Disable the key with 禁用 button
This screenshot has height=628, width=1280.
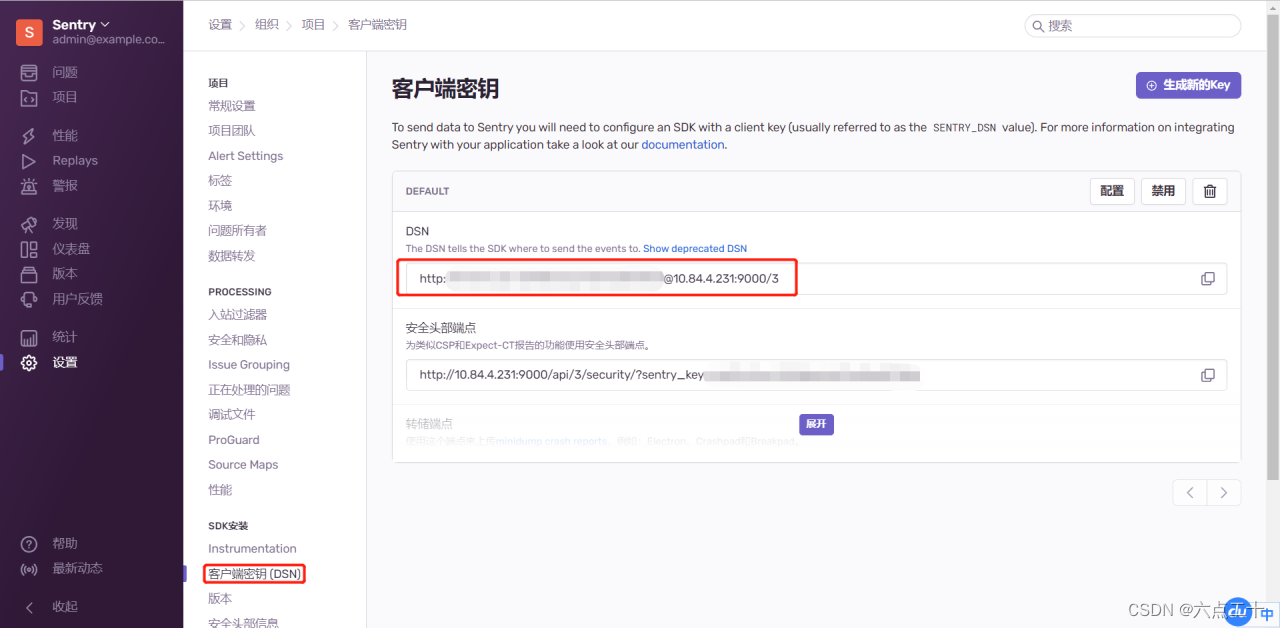1163,191
